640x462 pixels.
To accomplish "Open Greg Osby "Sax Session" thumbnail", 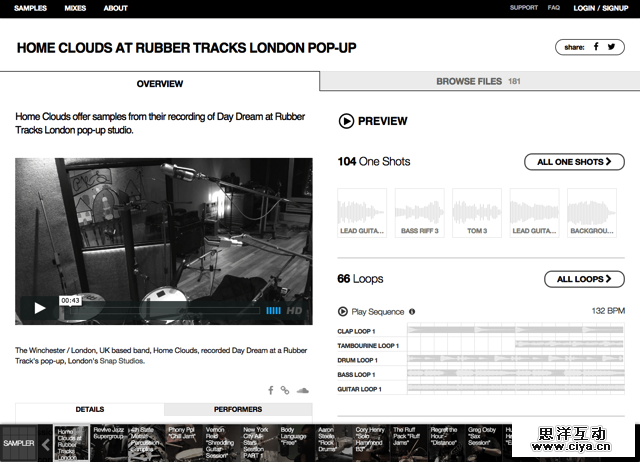I will click(x=484, y=444).
